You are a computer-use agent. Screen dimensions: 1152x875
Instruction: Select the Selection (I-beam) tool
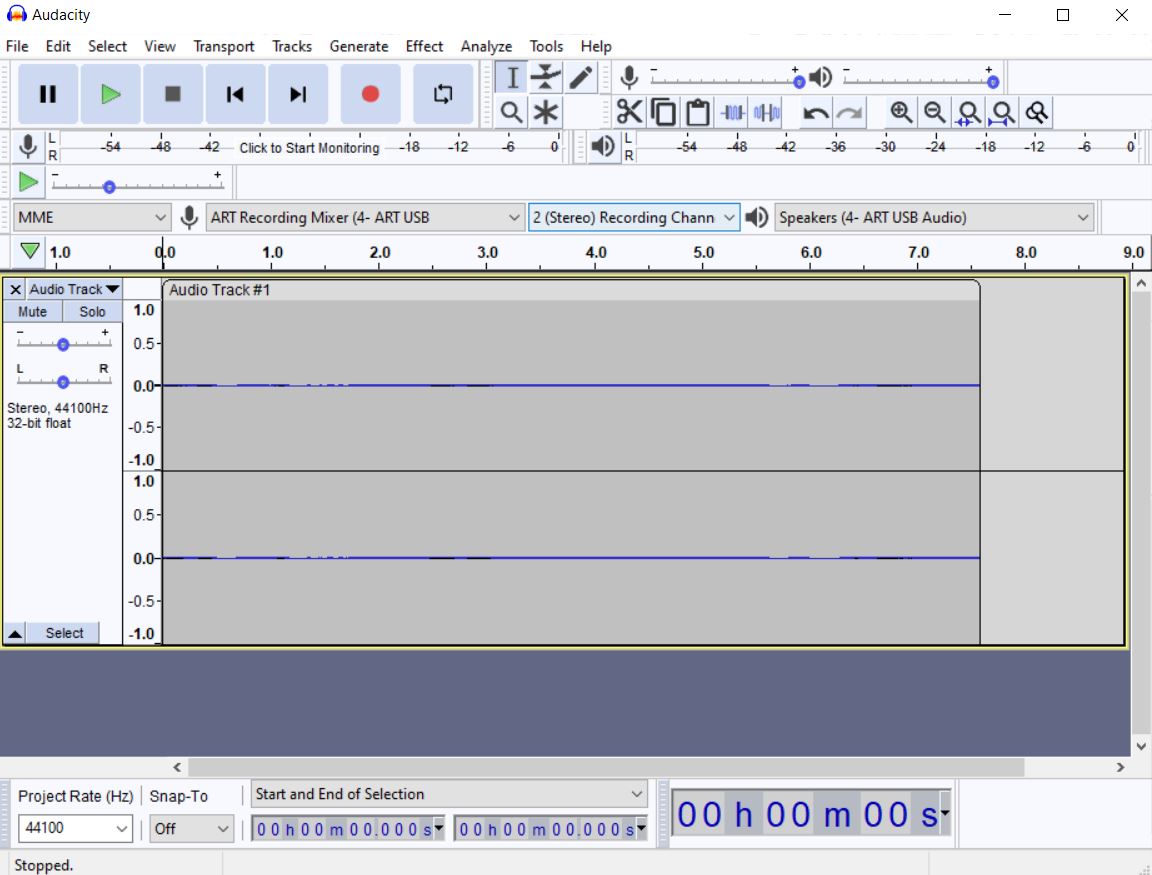coord(512,77)
